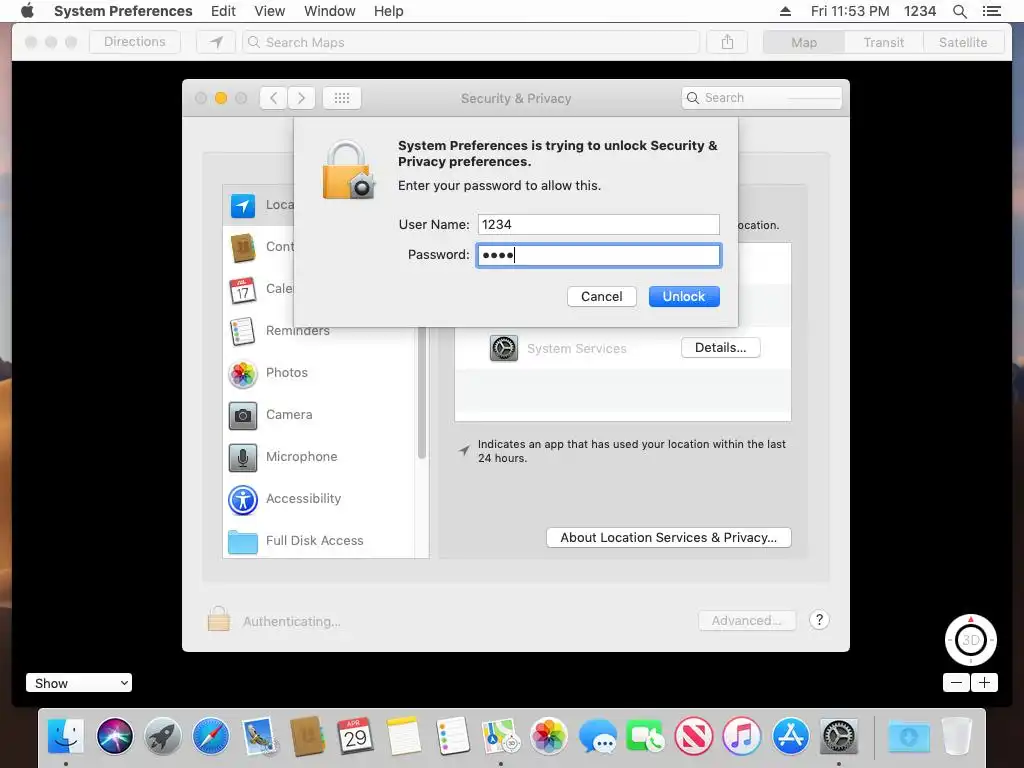Open System Preferences from the Dock
Image resolution: width=1024 pixels, height=768 pixels.
pyautogui.click(x=839, y=736)
